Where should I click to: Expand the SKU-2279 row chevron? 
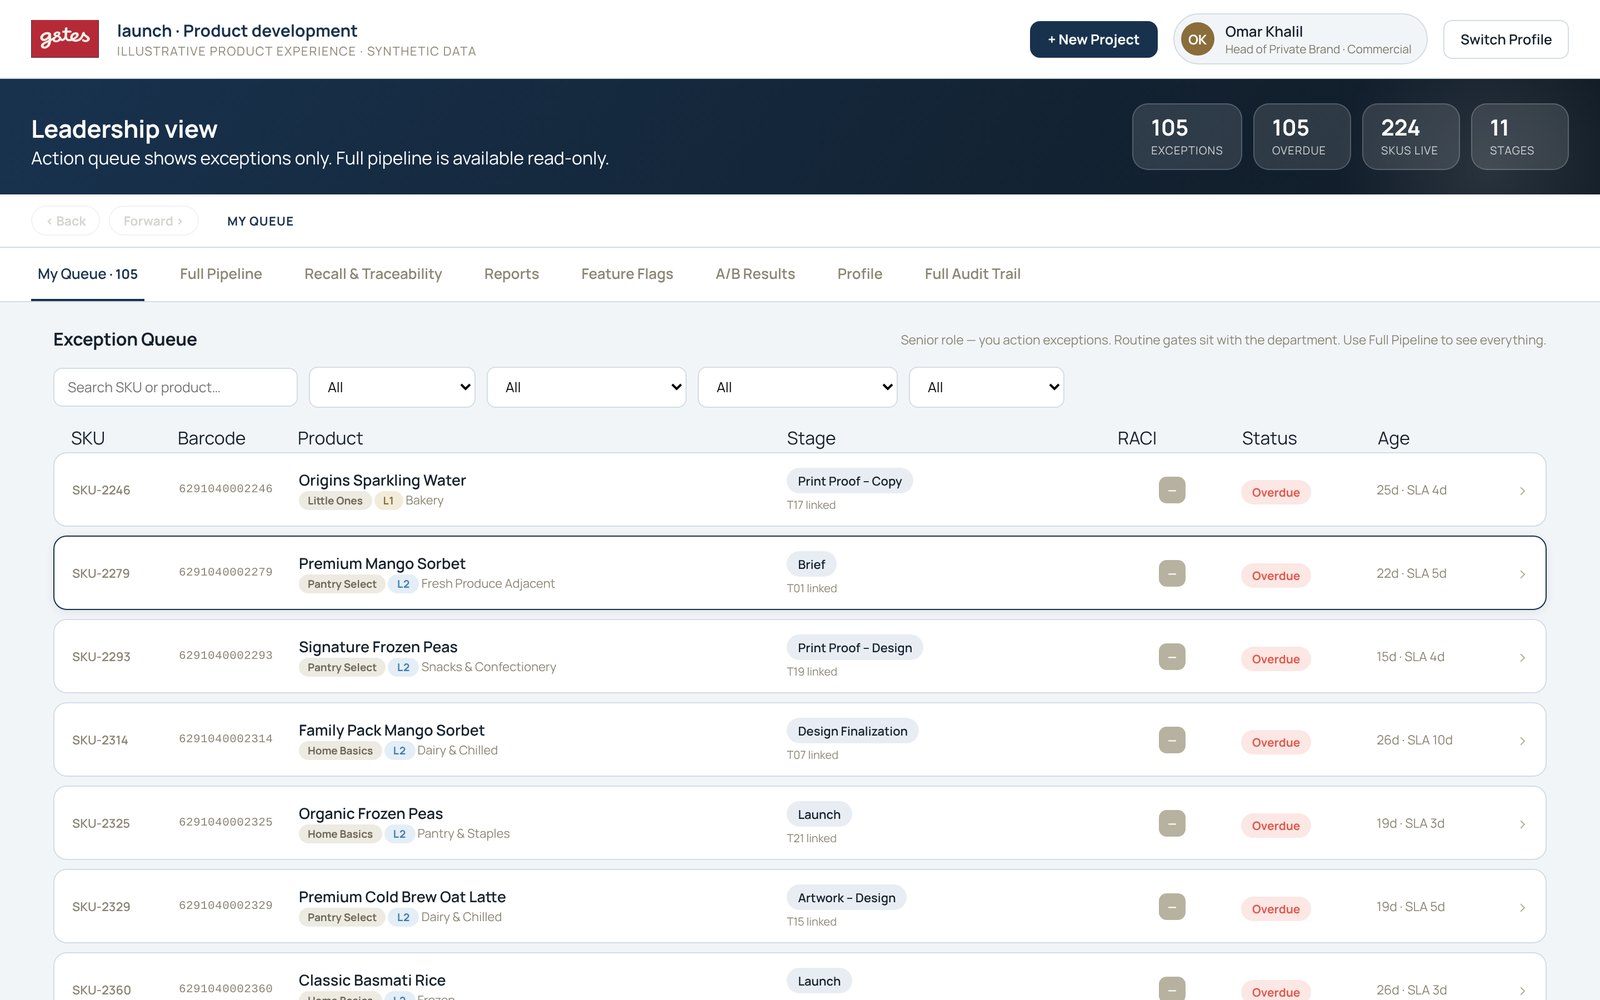tap(1522, 574)
